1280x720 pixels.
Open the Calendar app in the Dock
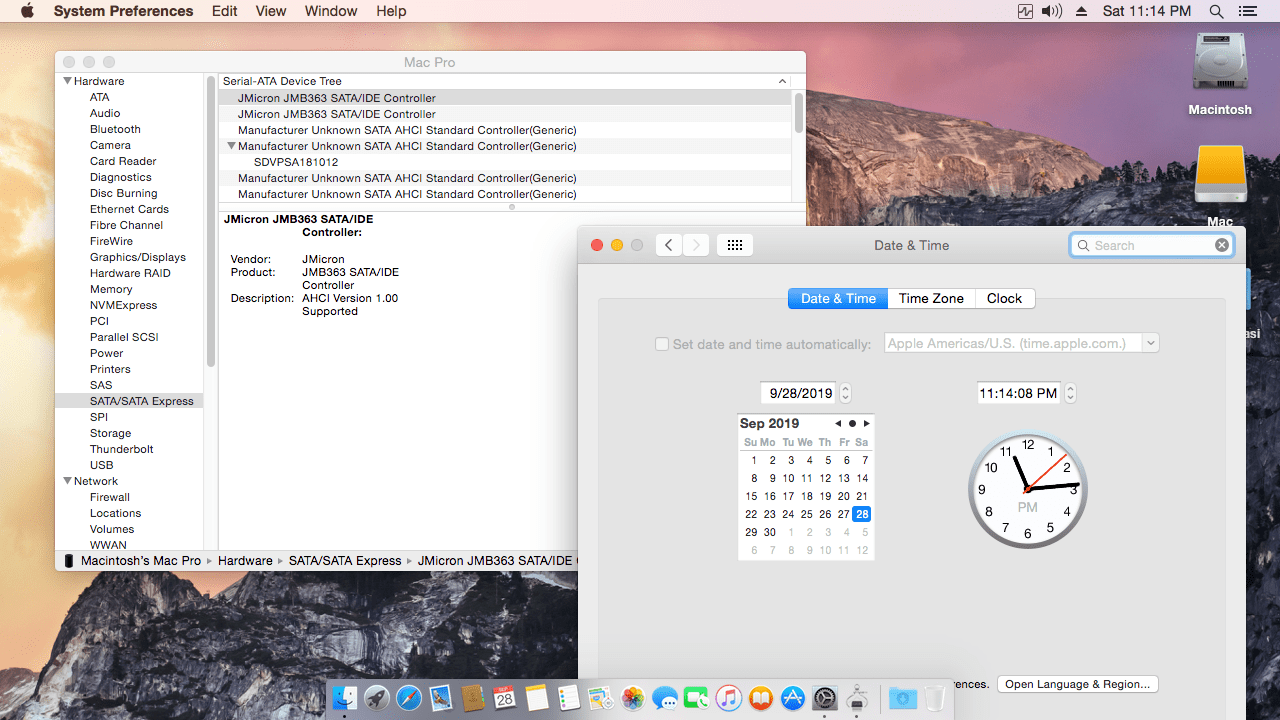tap(505, 698)
